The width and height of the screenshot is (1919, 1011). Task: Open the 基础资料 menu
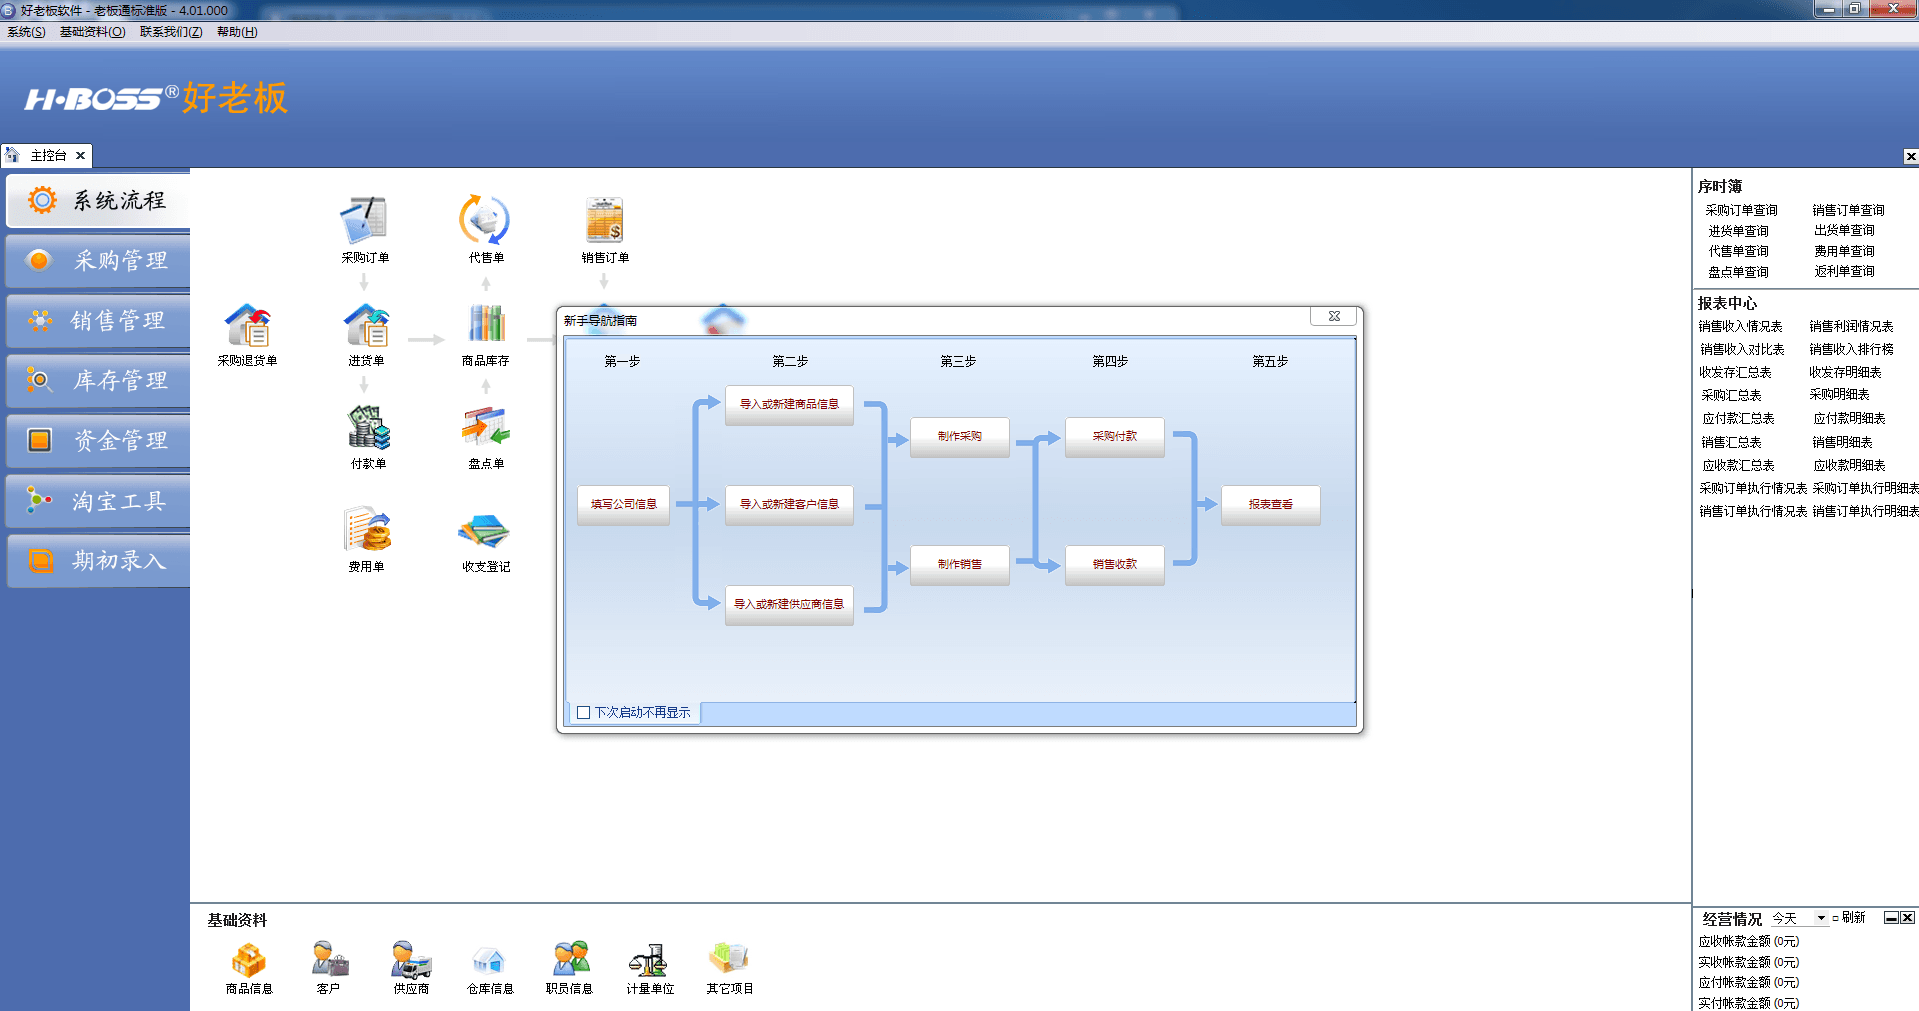pyautogui.click(x=92, y=32)
